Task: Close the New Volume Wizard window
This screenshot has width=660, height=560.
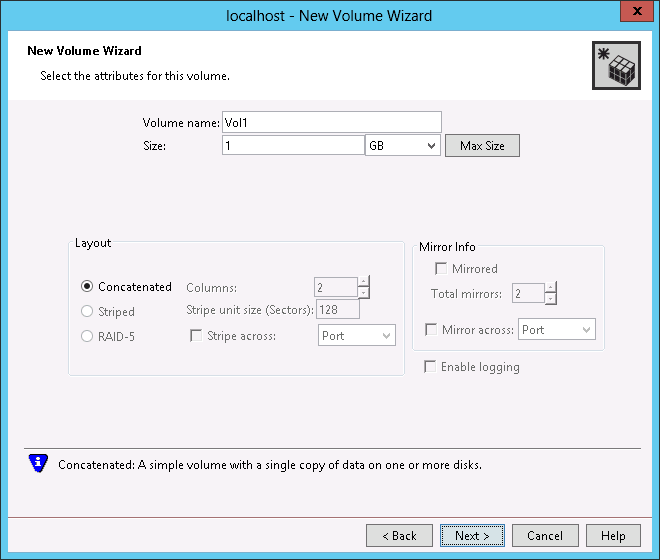Action: (x=637, y=11)
